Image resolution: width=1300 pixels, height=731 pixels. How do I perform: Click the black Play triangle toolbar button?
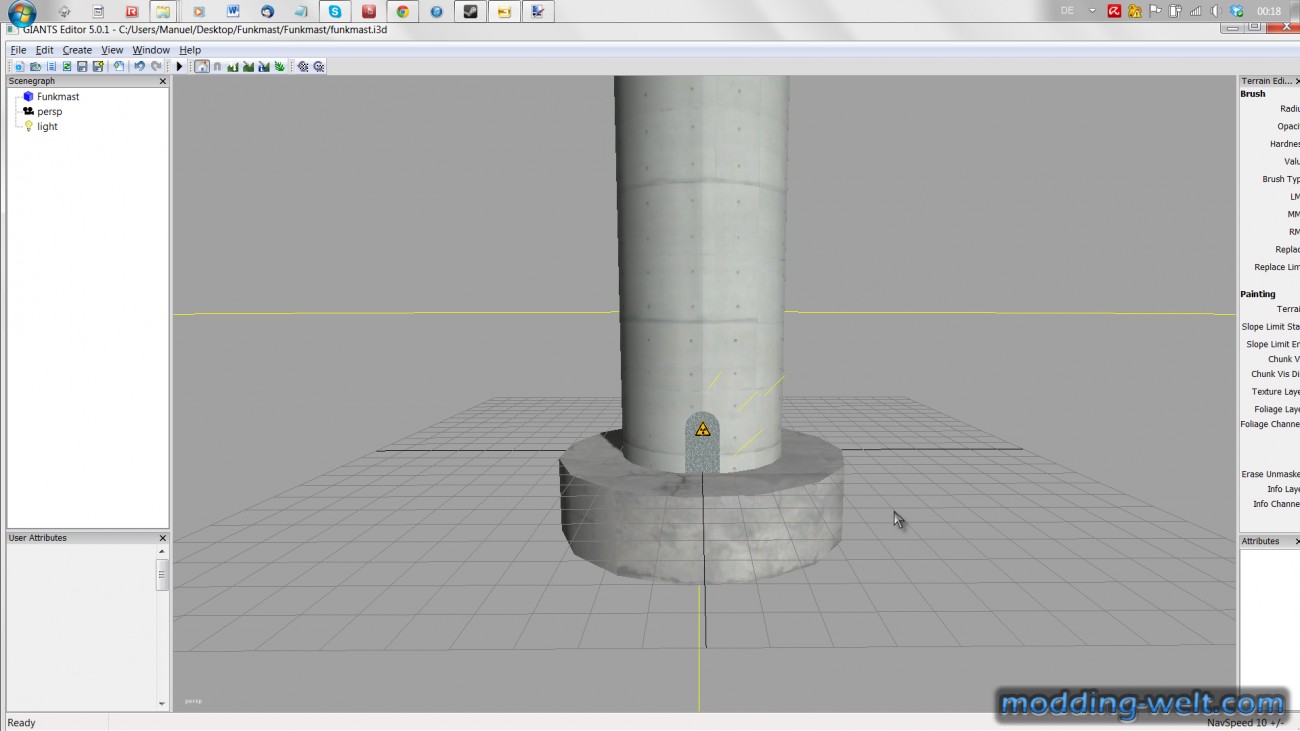(179, 67)
